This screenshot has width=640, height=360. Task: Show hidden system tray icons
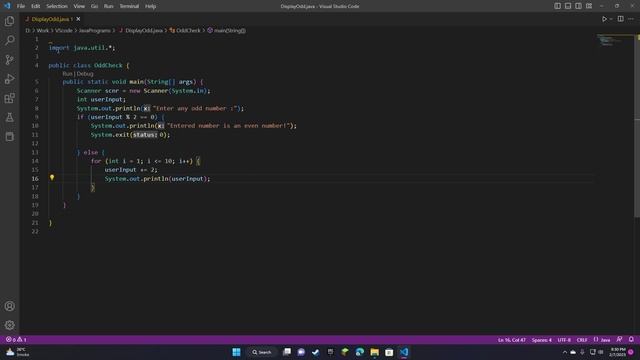(x=565, y=352)
